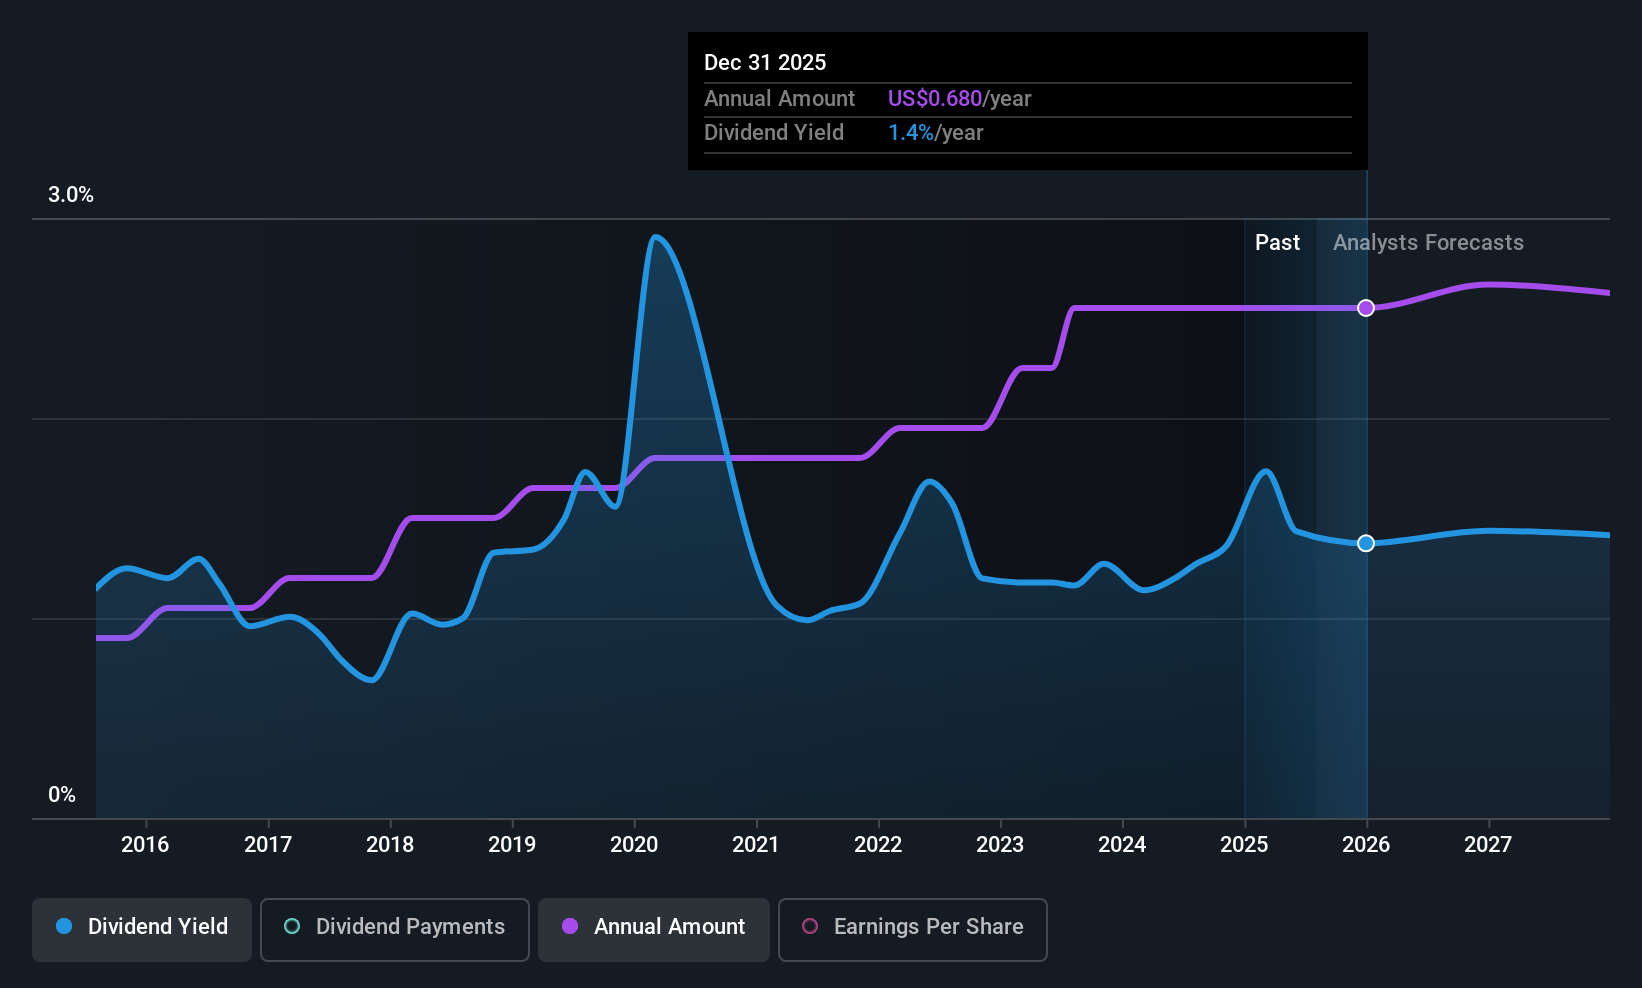Screen dimensions: 1642x988
Task: Click the 2019 x-axis label
Action: [x=512, y=844]
